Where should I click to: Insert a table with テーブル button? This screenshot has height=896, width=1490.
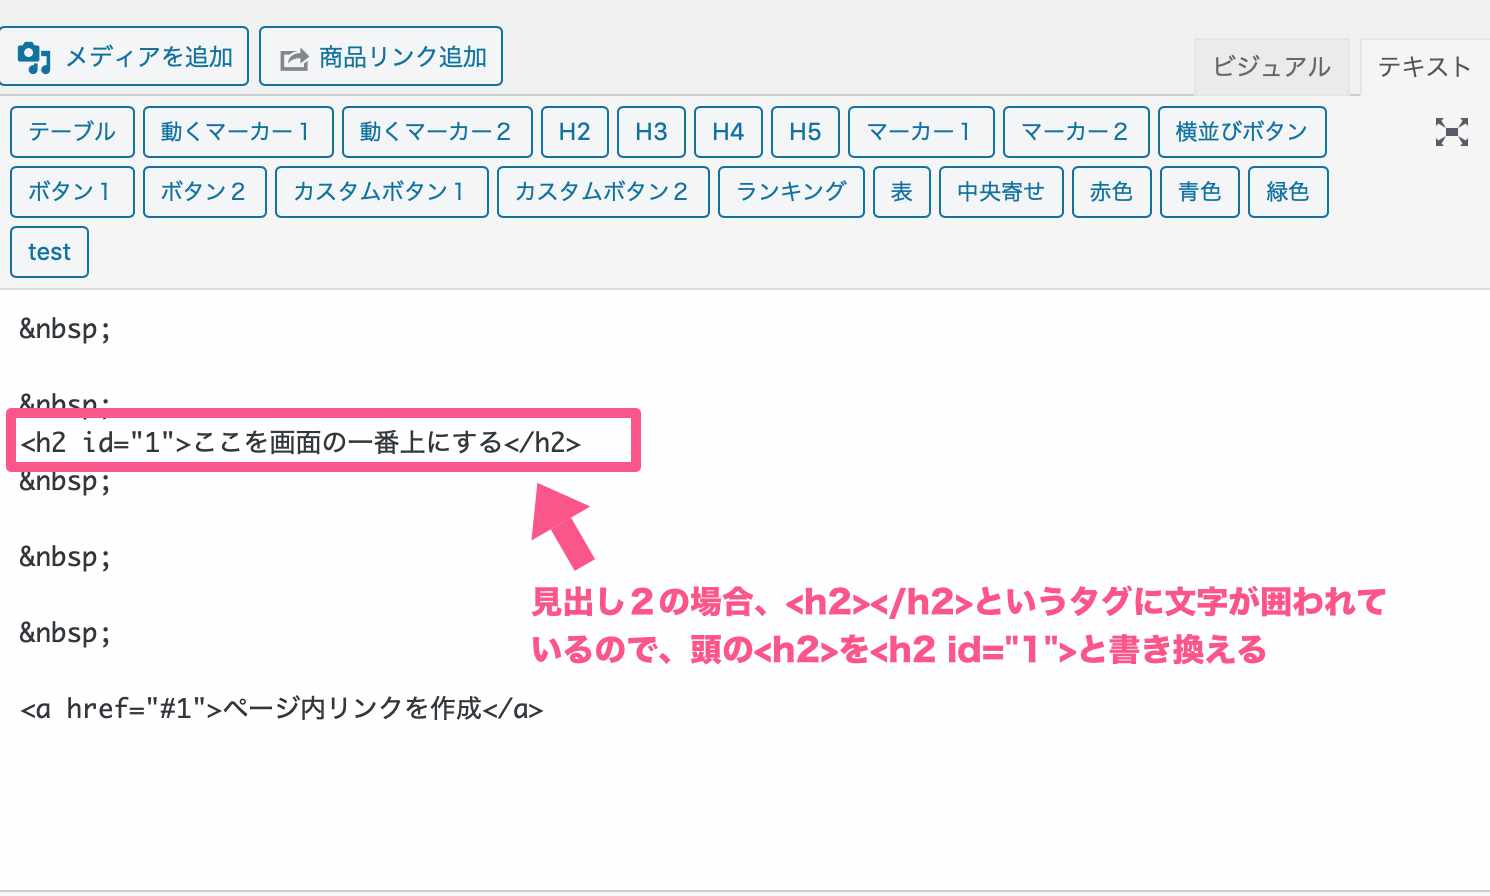tap(72, 132)
